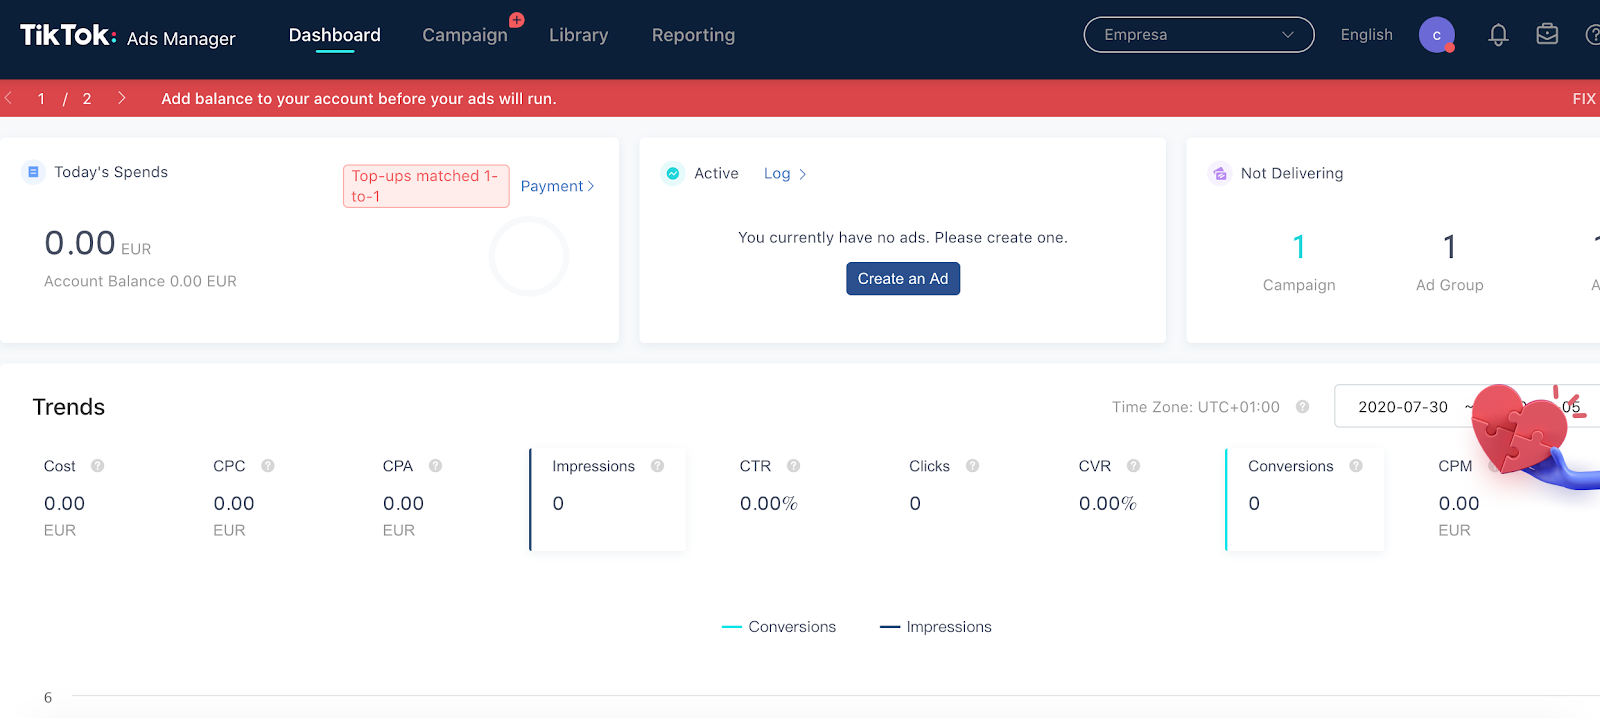Click the help icon beside Conversions
The height and width of the screenshot is (718, 1600).
(1356, 466)
